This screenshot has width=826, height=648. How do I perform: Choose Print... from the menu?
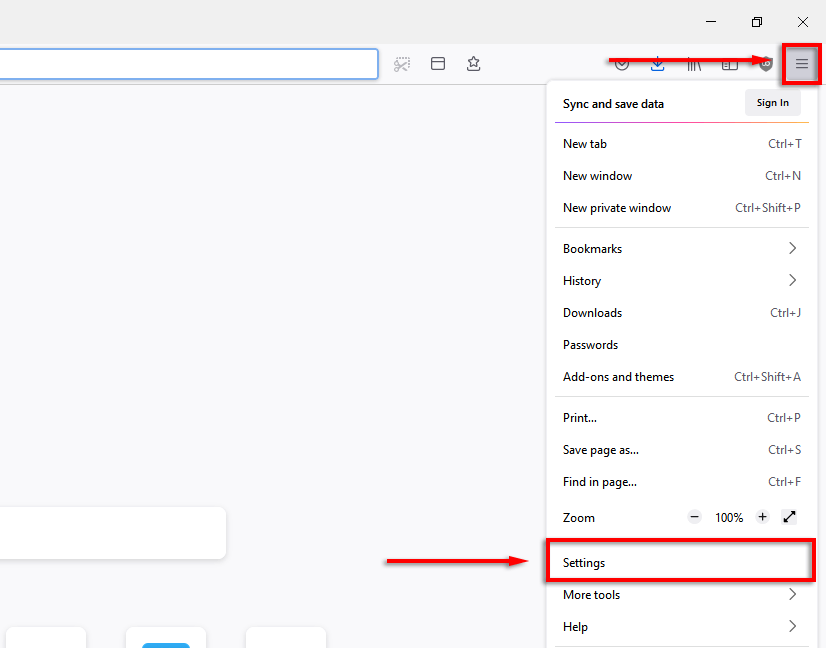pyautogui.click(x=682, y=418)
